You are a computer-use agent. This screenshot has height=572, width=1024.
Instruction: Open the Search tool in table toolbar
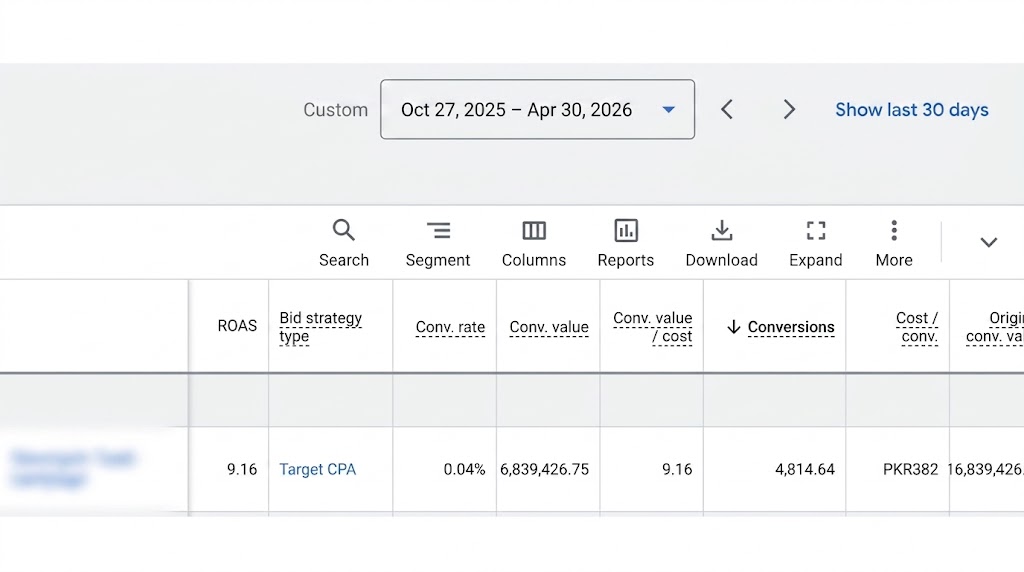[344, 244]
